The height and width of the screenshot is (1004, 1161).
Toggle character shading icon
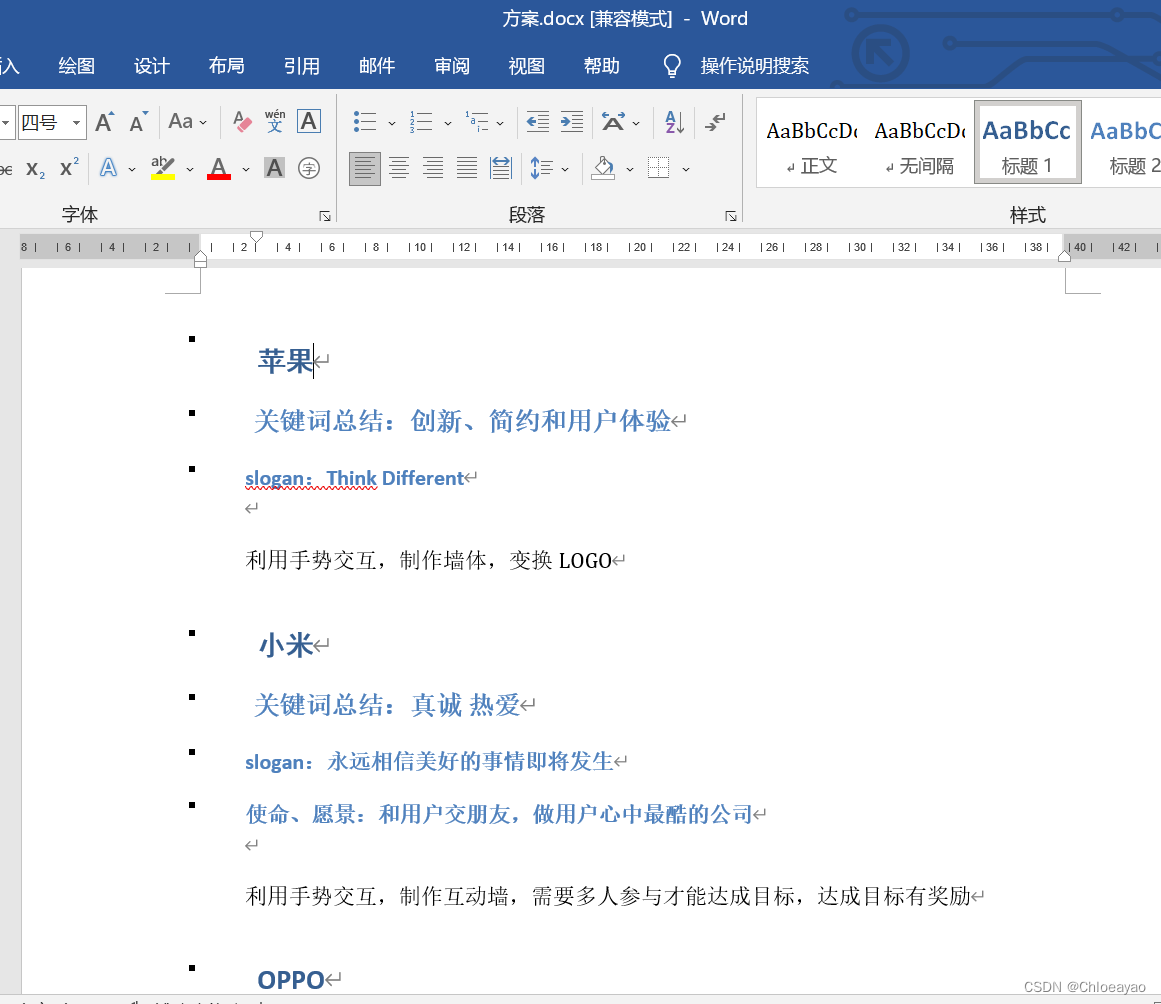[x=274, y=168]
